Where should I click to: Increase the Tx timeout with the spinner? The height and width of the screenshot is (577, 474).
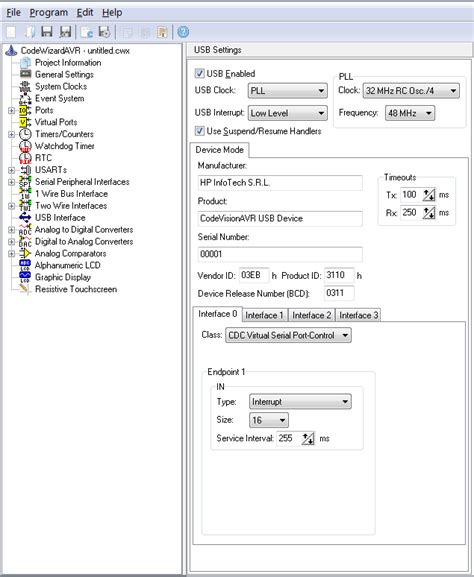[427, 192]
